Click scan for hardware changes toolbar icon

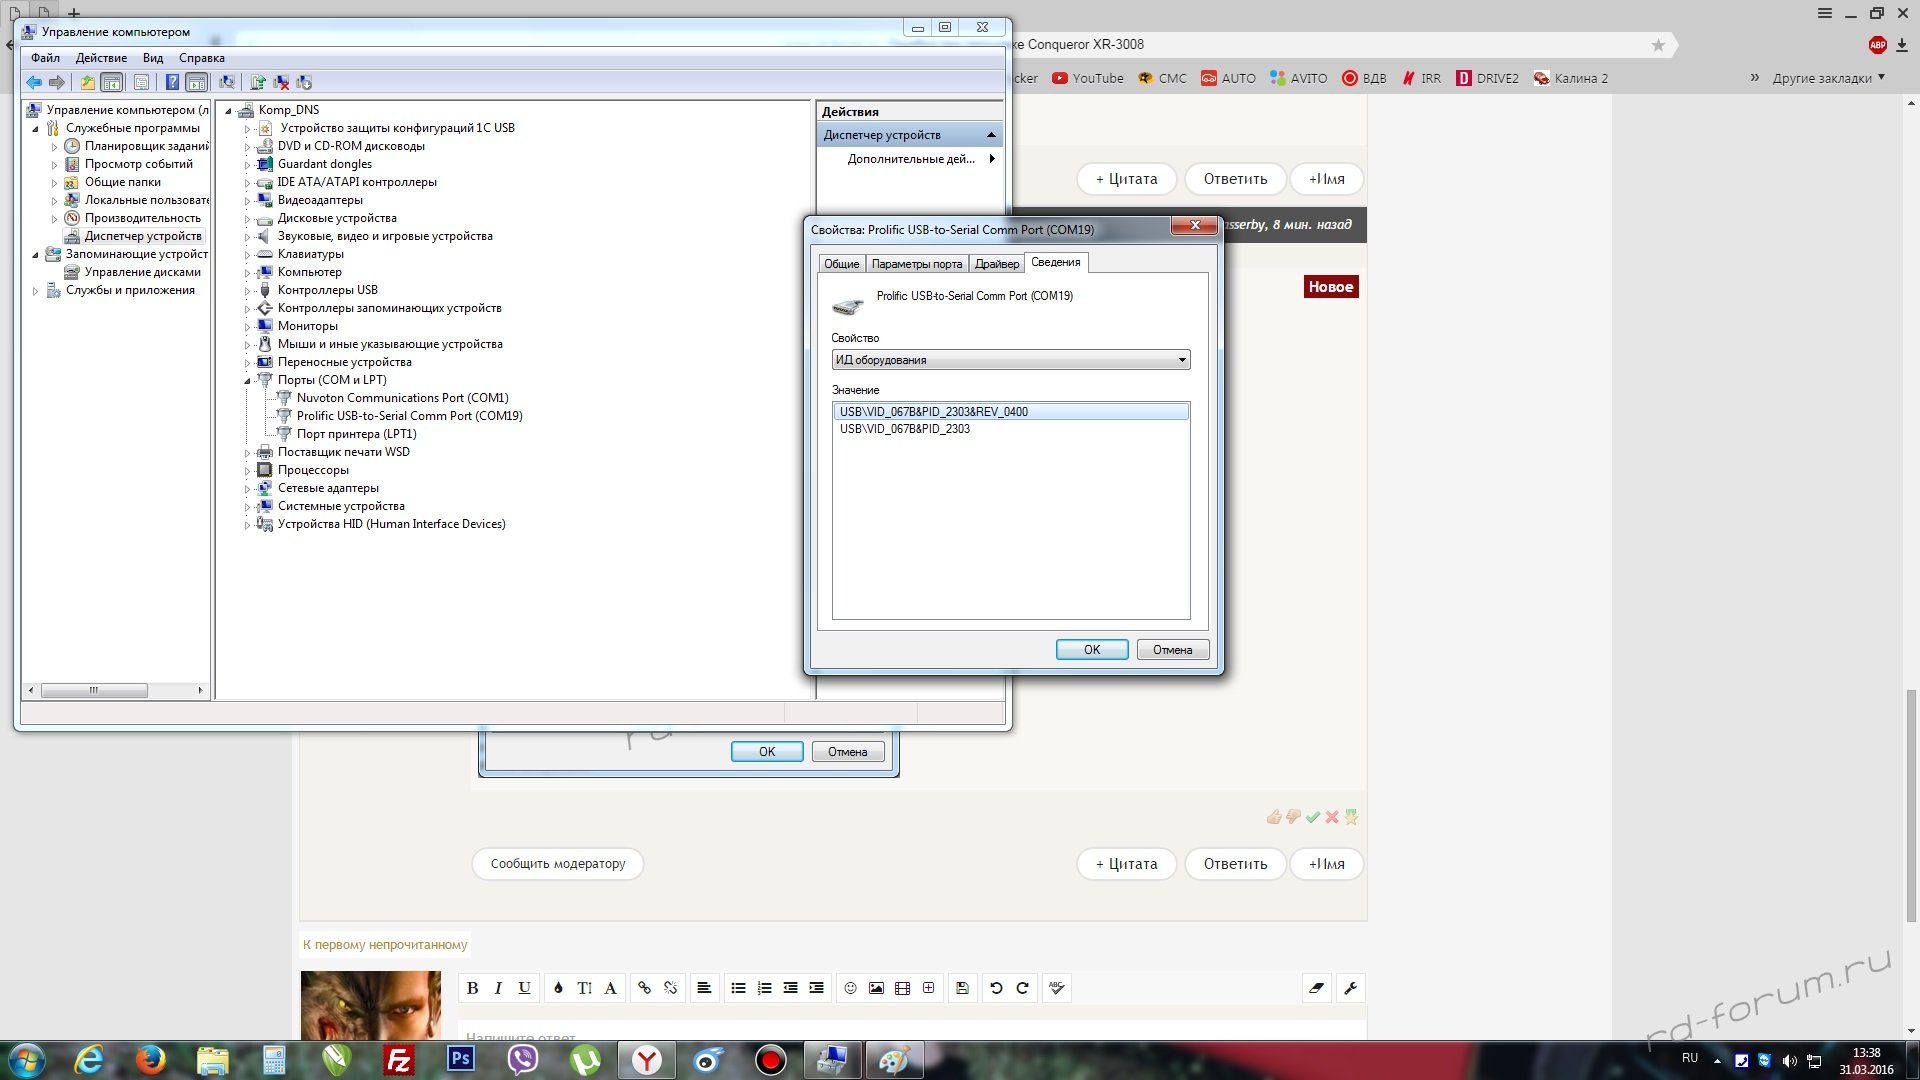pyautogui.click(x=227, y=82)
